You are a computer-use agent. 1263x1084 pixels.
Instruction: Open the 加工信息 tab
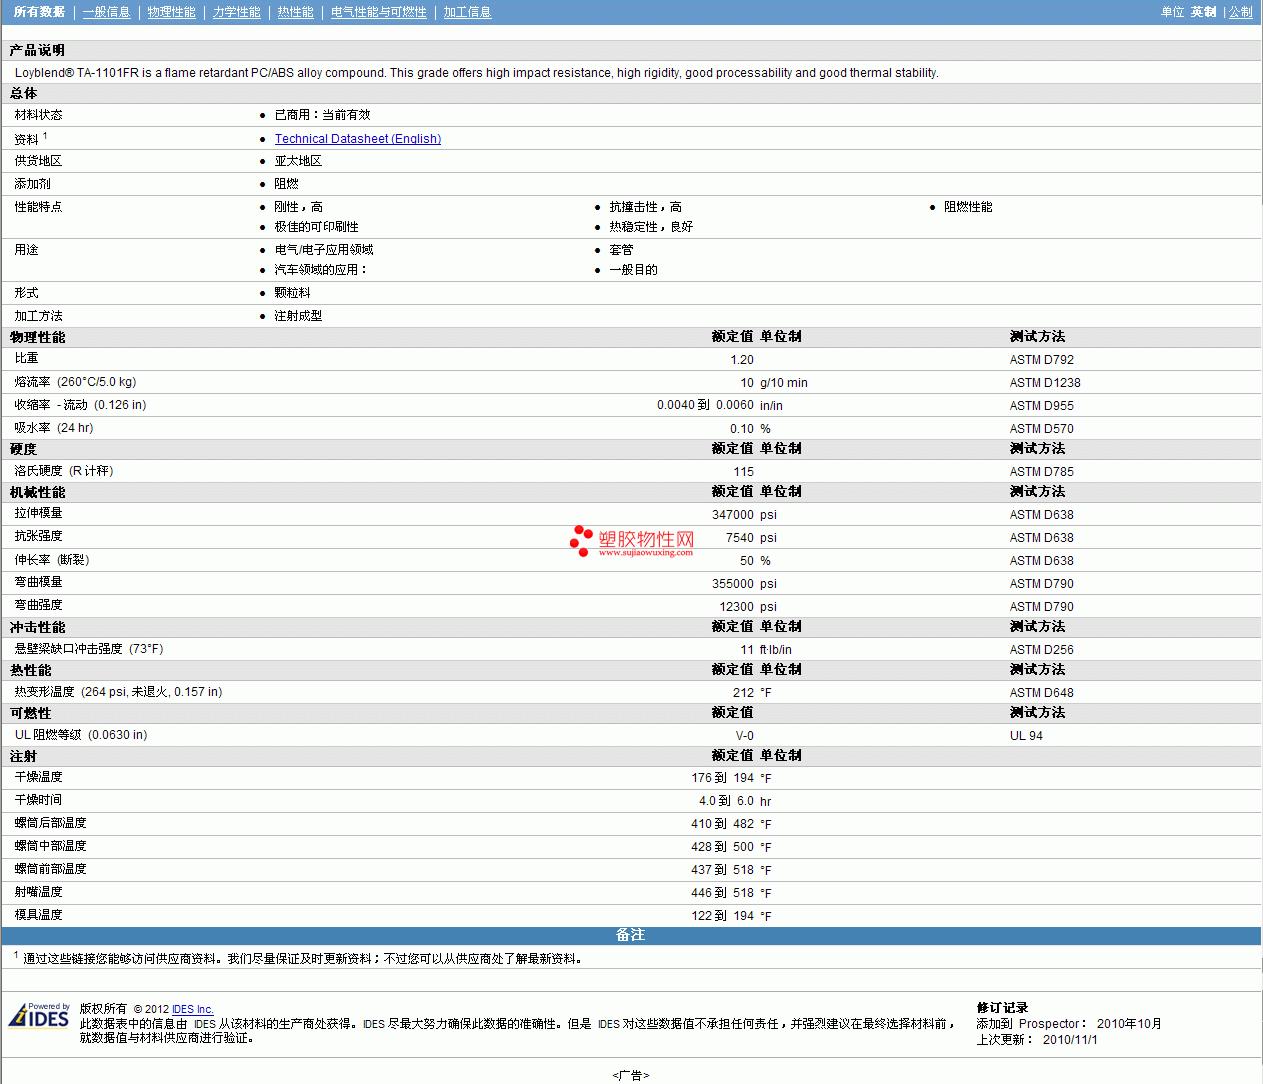468,12
